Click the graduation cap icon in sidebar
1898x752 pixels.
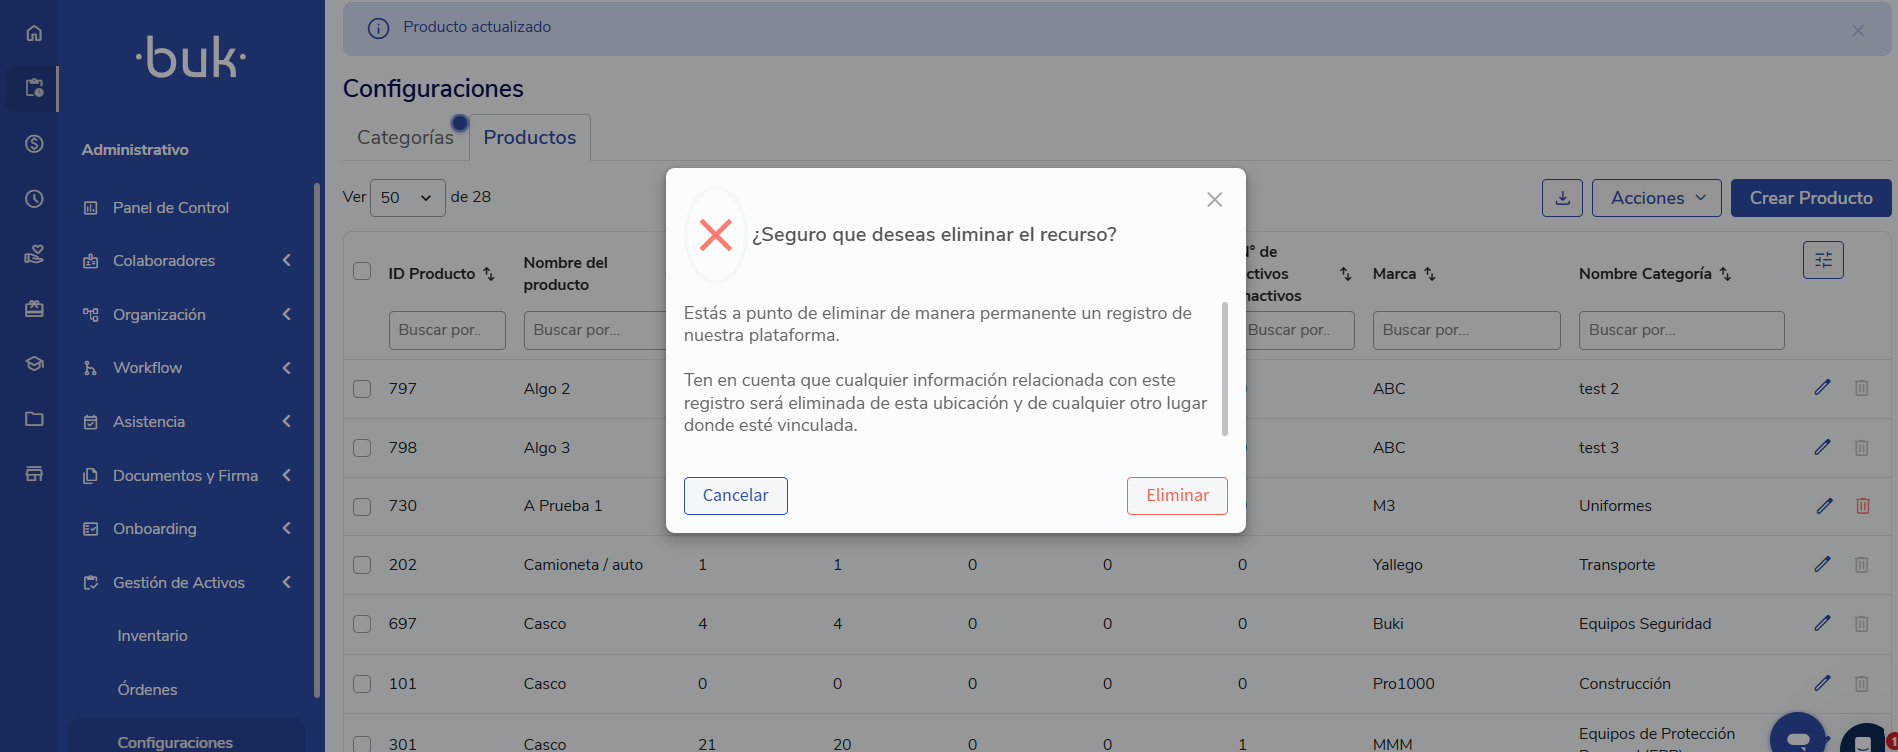34,364
